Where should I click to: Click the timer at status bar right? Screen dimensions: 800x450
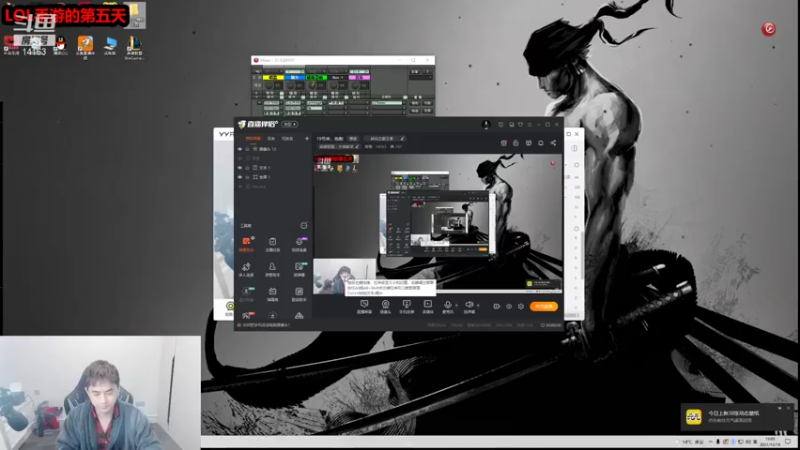click(x=551, y=325)
